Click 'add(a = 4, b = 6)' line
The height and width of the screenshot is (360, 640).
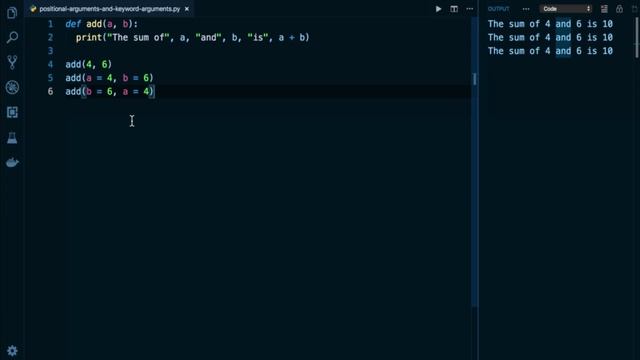(x=109, y=78)
